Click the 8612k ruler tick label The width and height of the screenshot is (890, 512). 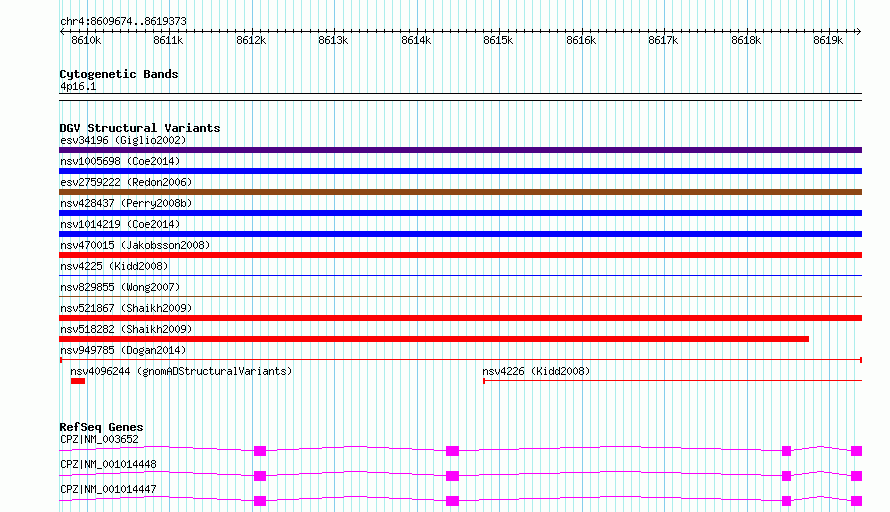pos(251,40)
